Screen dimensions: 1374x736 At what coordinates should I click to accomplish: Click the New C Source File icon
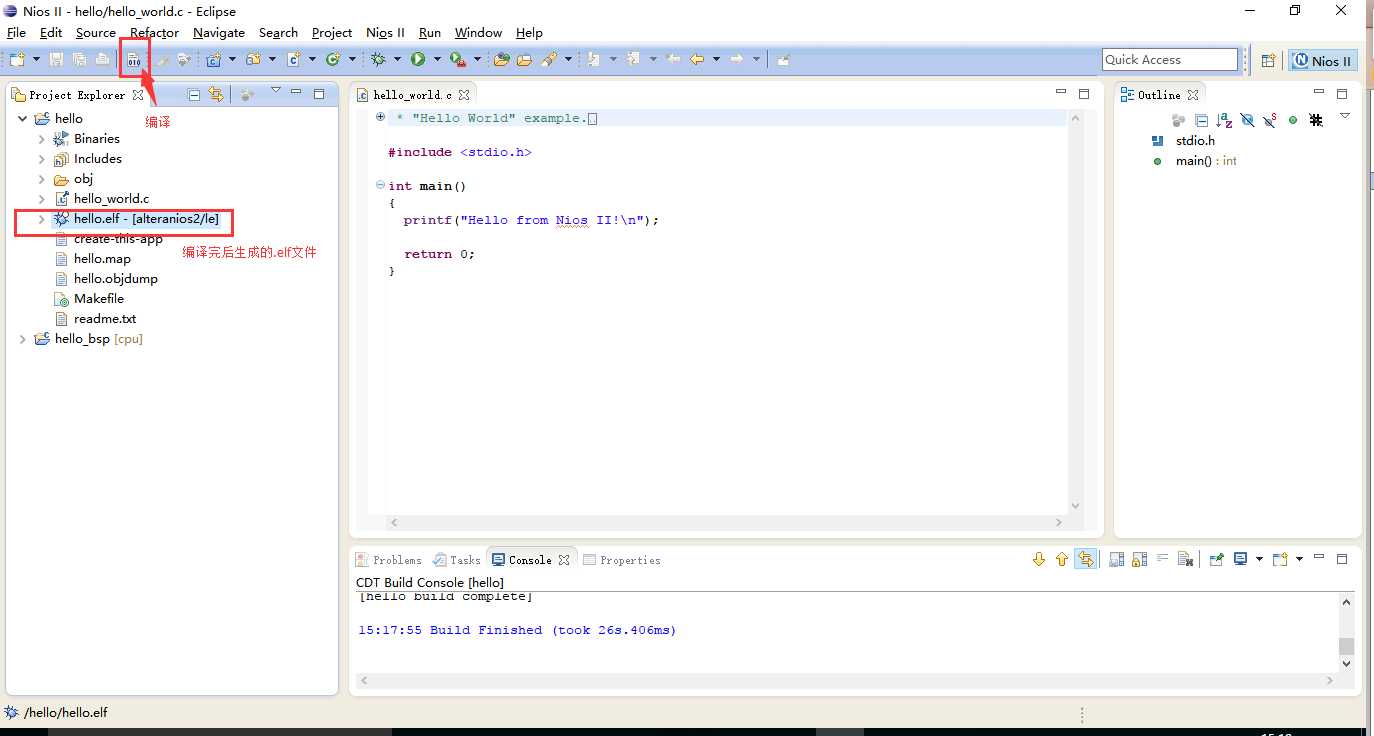(294, 59)
